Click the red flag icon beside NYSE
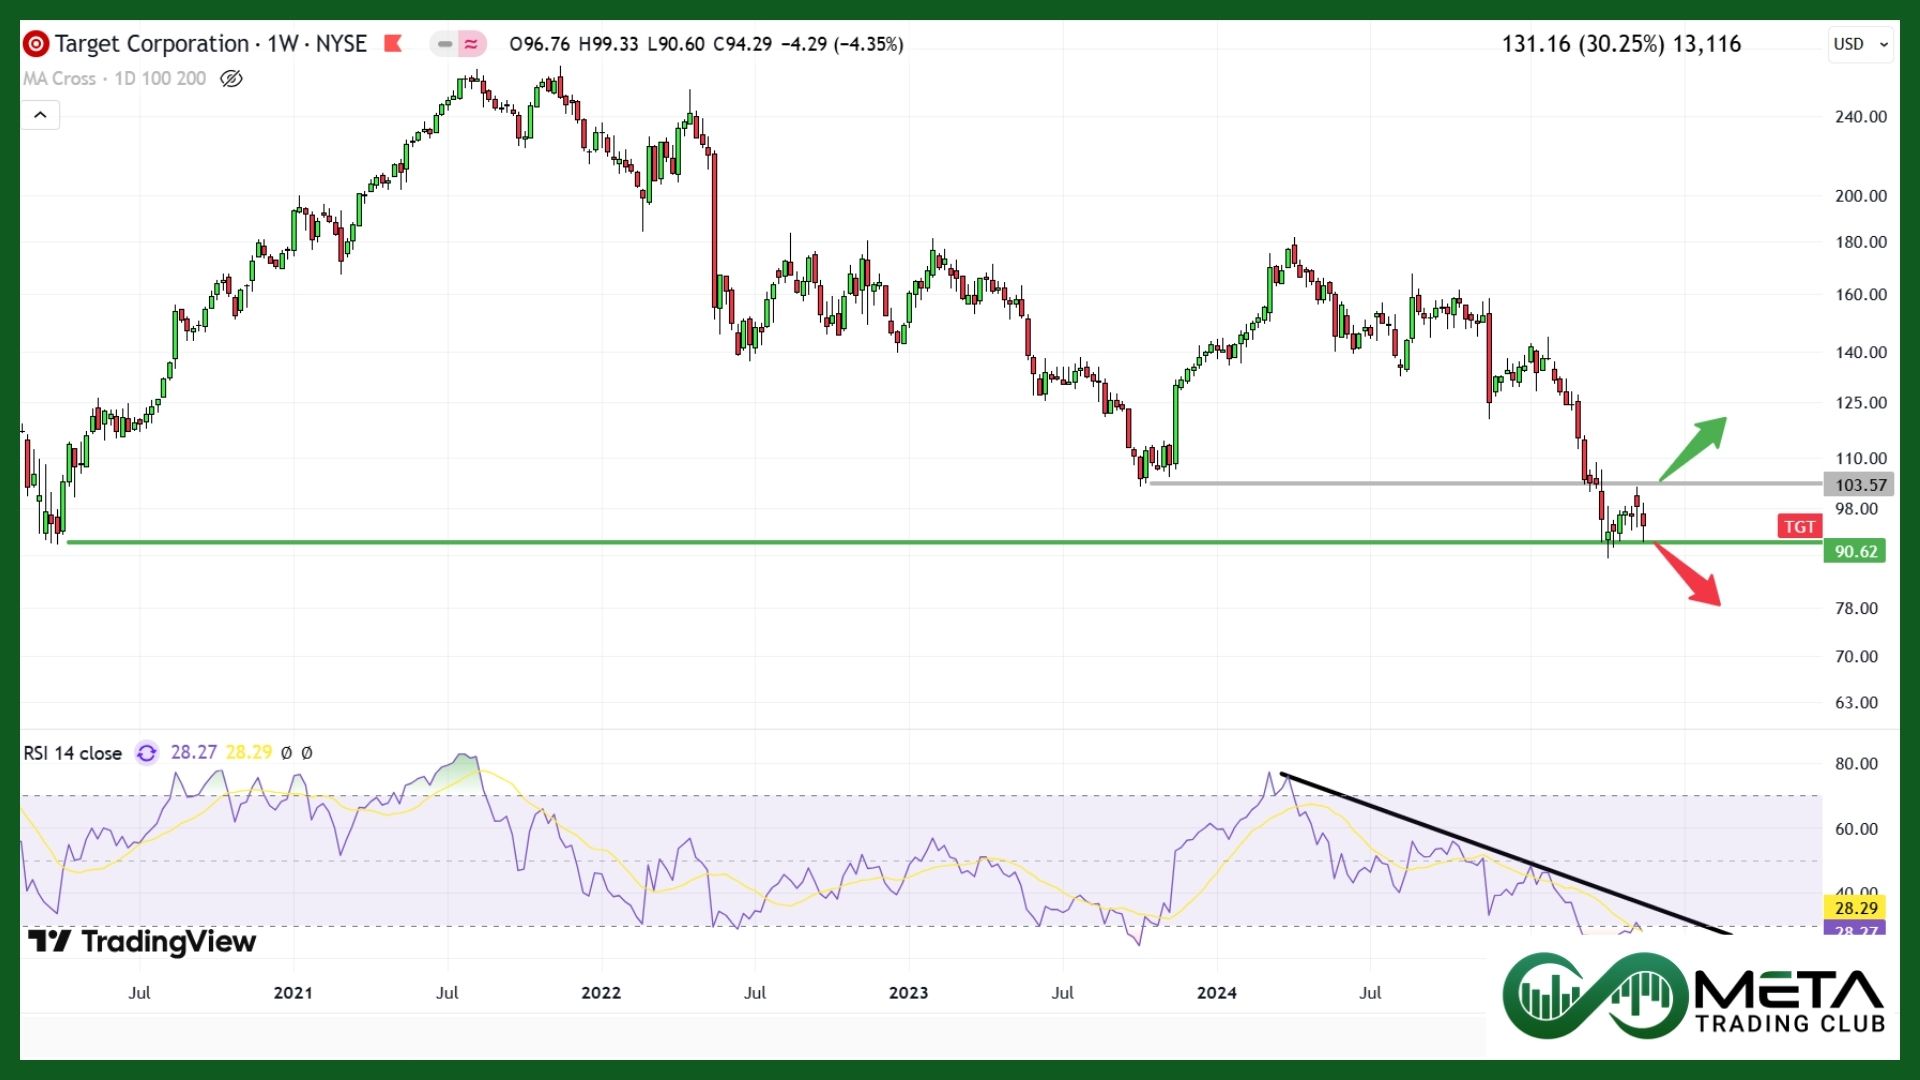 click(x=393, y=44)
